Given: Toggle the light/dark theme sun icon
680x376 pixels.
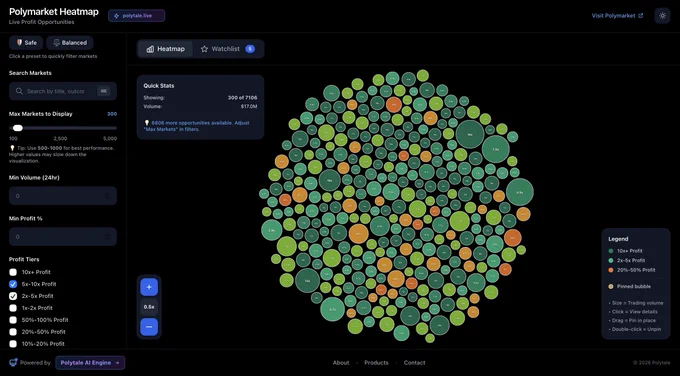Looking at the screenshot, I should click(x=662, y=16).
